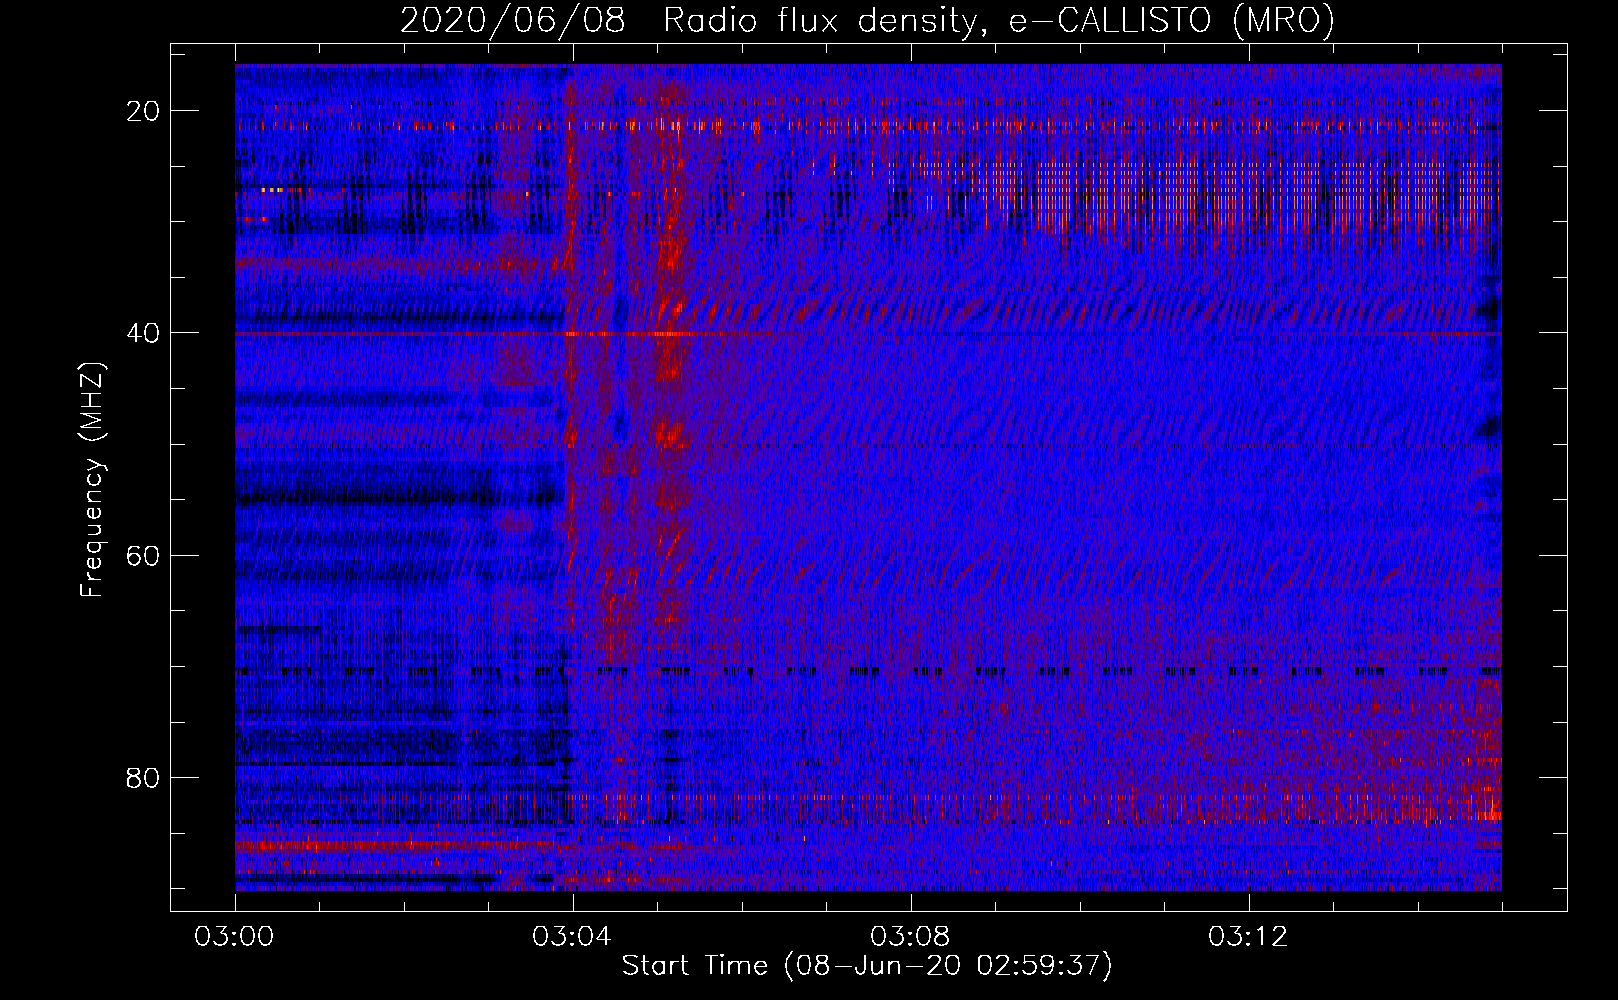Click the '03:00' time tick label
Viewport: 1618px width, 1000px height.
234,937
